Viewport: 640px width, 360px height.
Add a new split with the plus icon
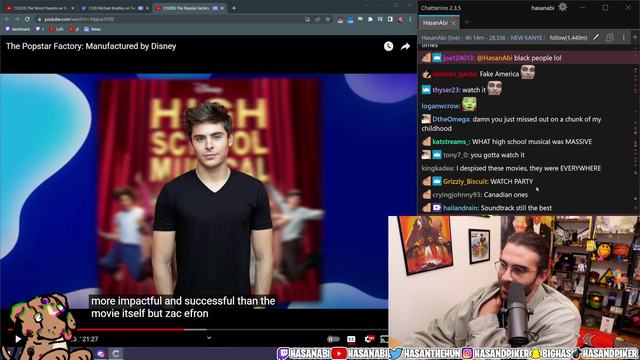(635, 37)
